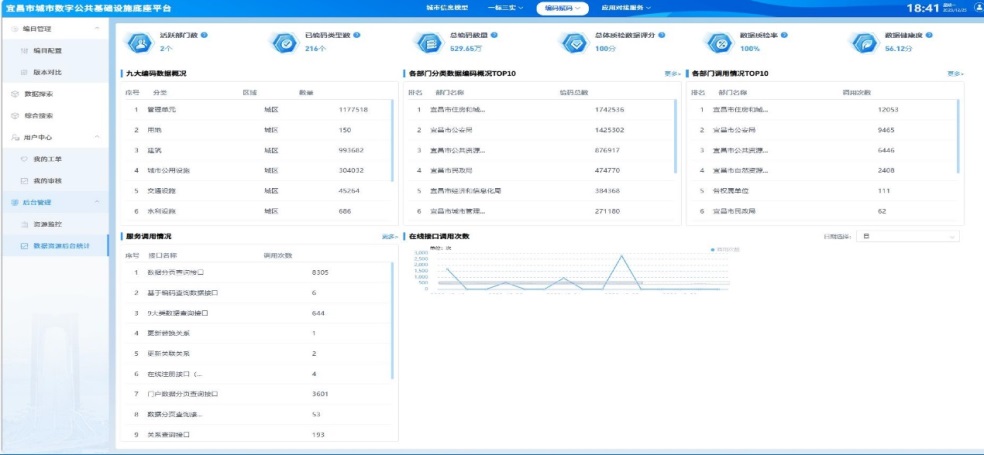Click the 数据质检率 percent icon
This screenshot has height=455, width=984.
pyautogui.click(x=718, y=42)
